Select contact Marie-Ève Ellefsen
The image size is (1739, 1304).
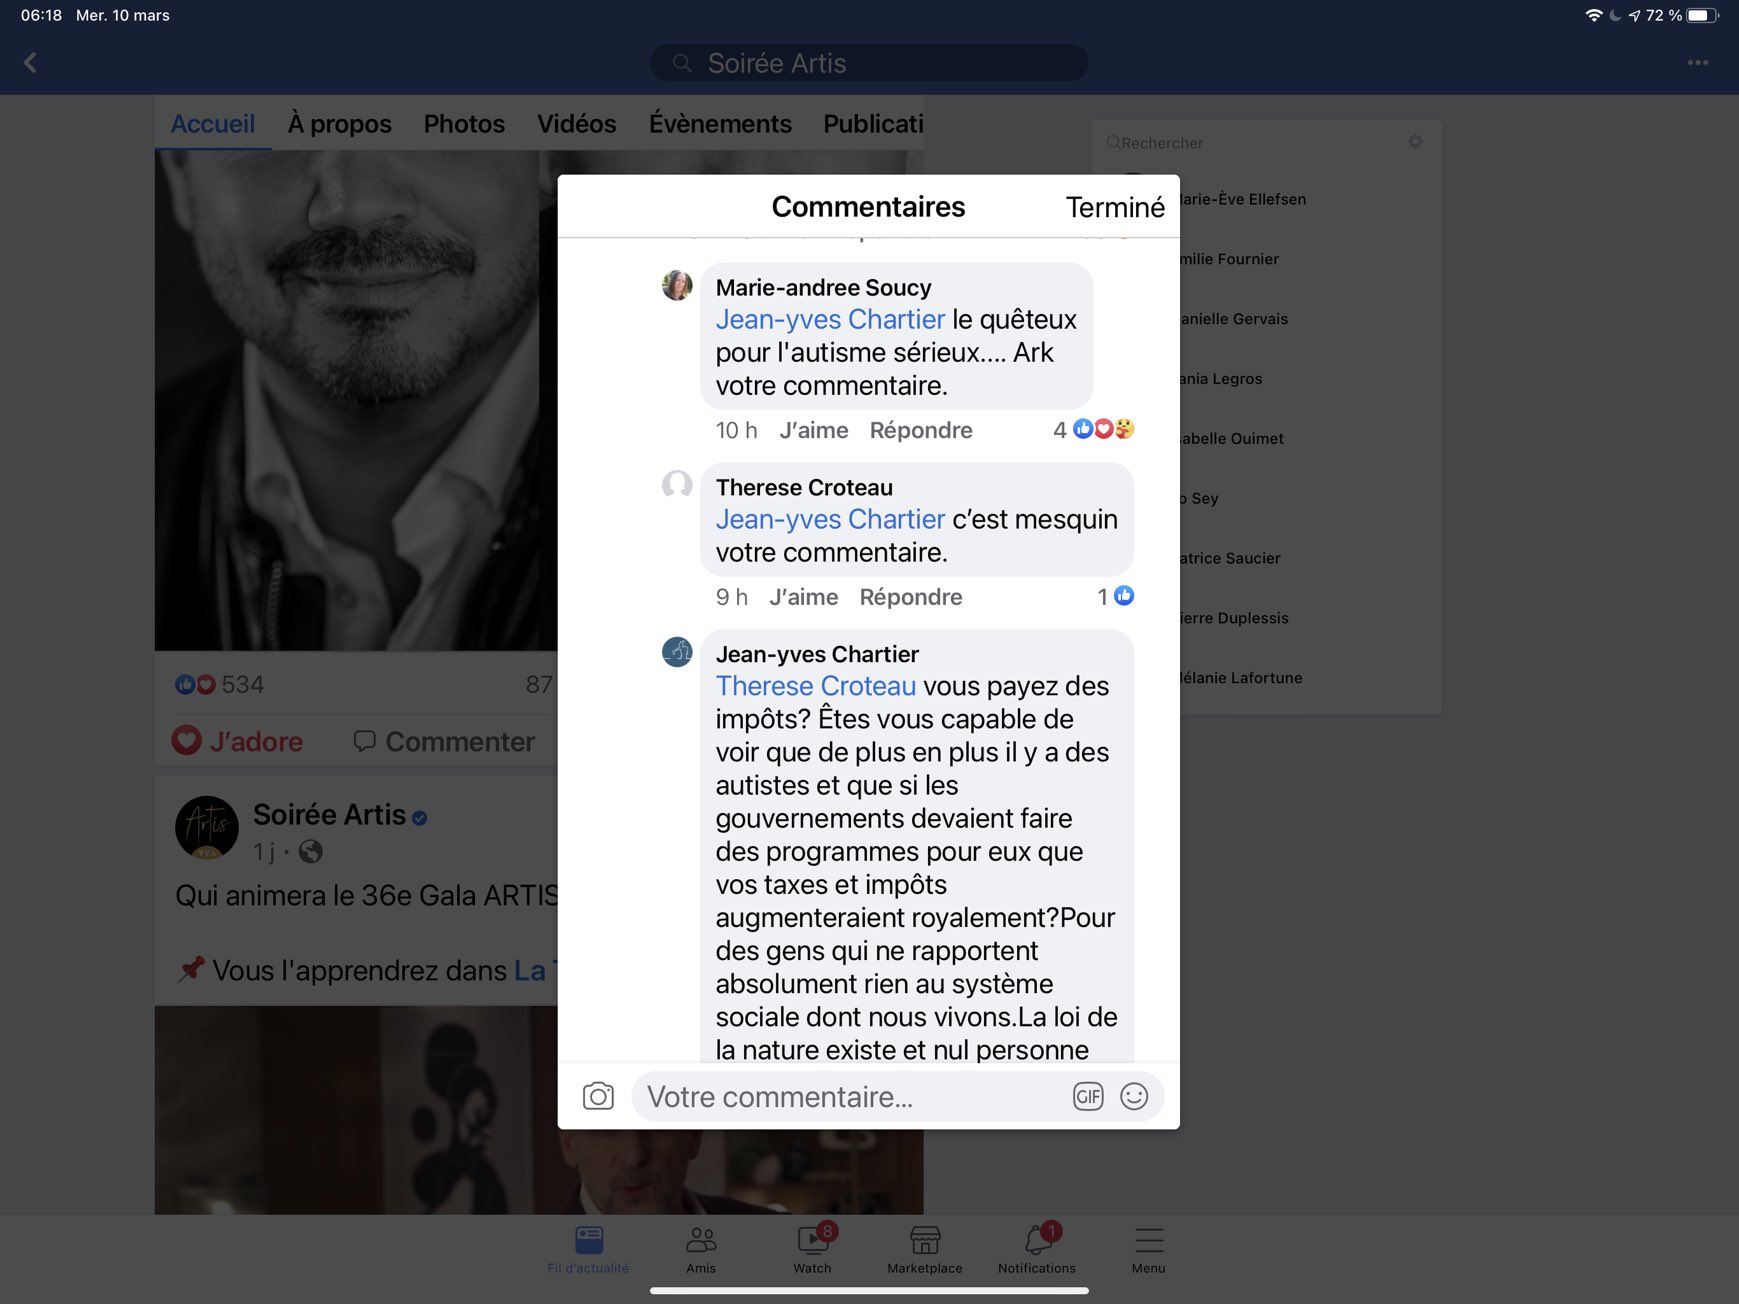click(1242, 199)
